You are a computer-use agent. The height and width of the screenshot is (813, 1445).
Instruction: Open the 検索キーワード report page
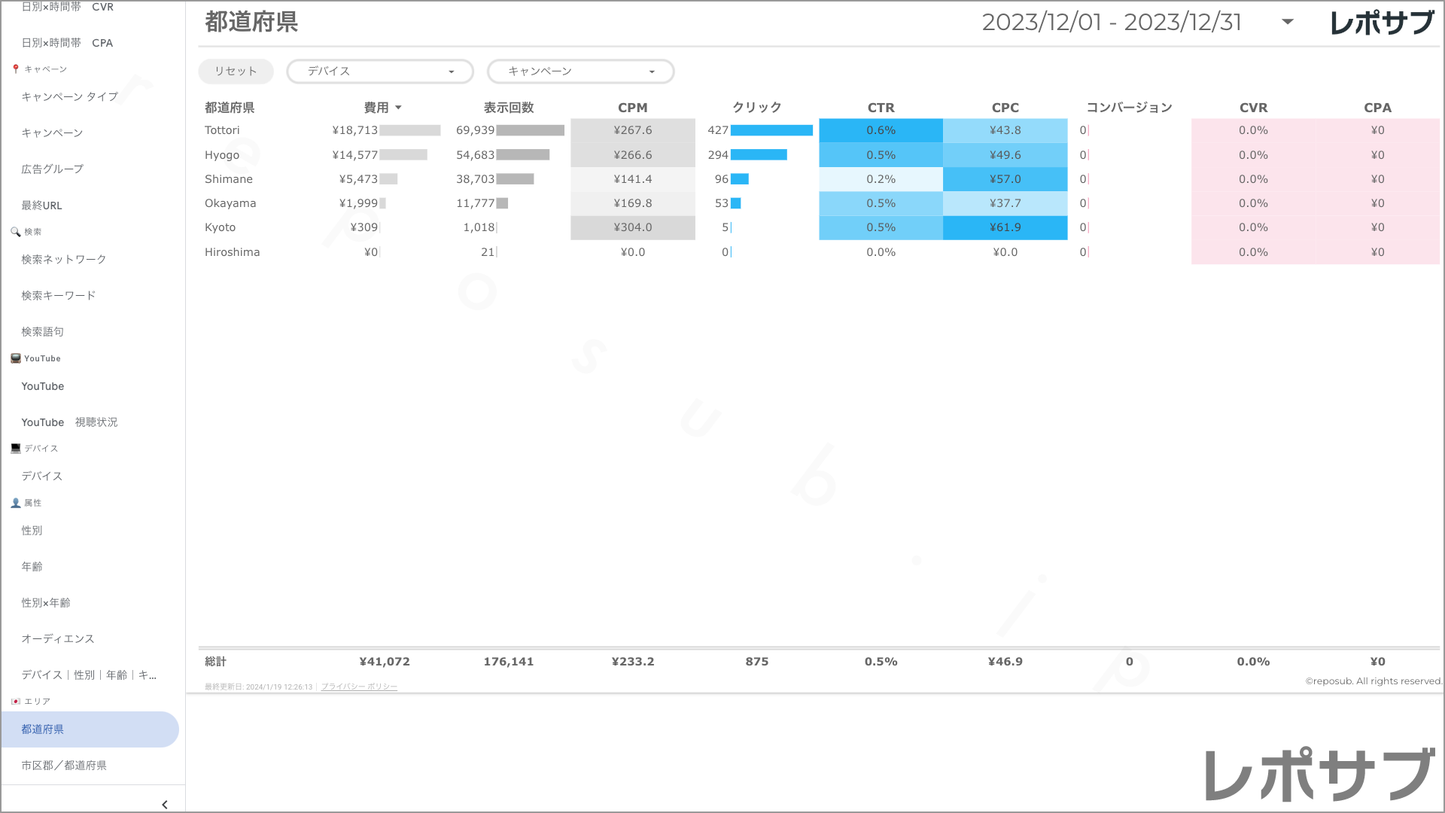(59, 296)
